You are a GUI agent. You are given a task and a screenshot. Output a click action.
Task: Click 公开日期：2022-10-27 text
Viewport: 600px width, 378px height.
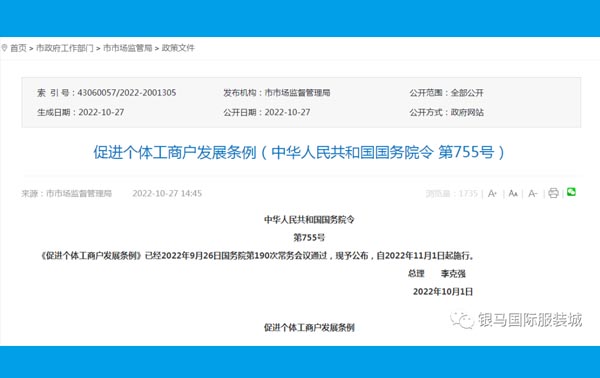click(x=267, y=112)
